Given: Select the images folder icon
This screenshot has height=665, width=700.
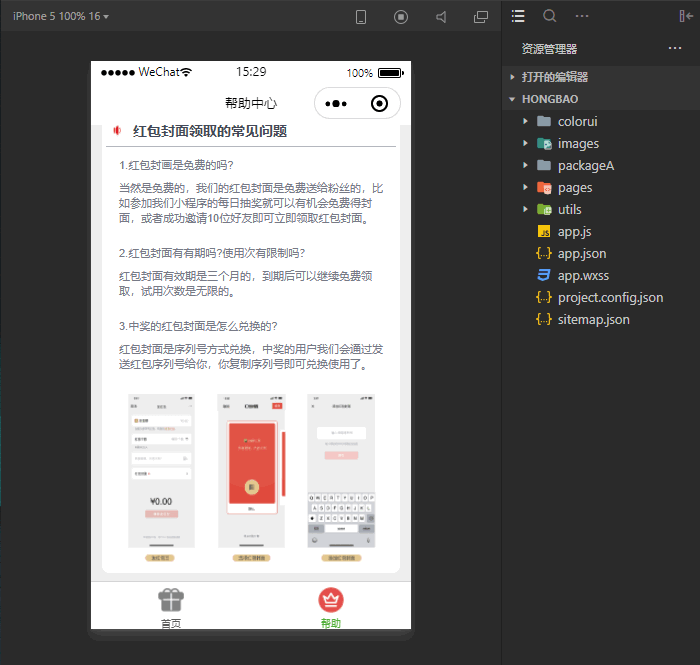Looking at the screenshot, I should coord(544,143).
